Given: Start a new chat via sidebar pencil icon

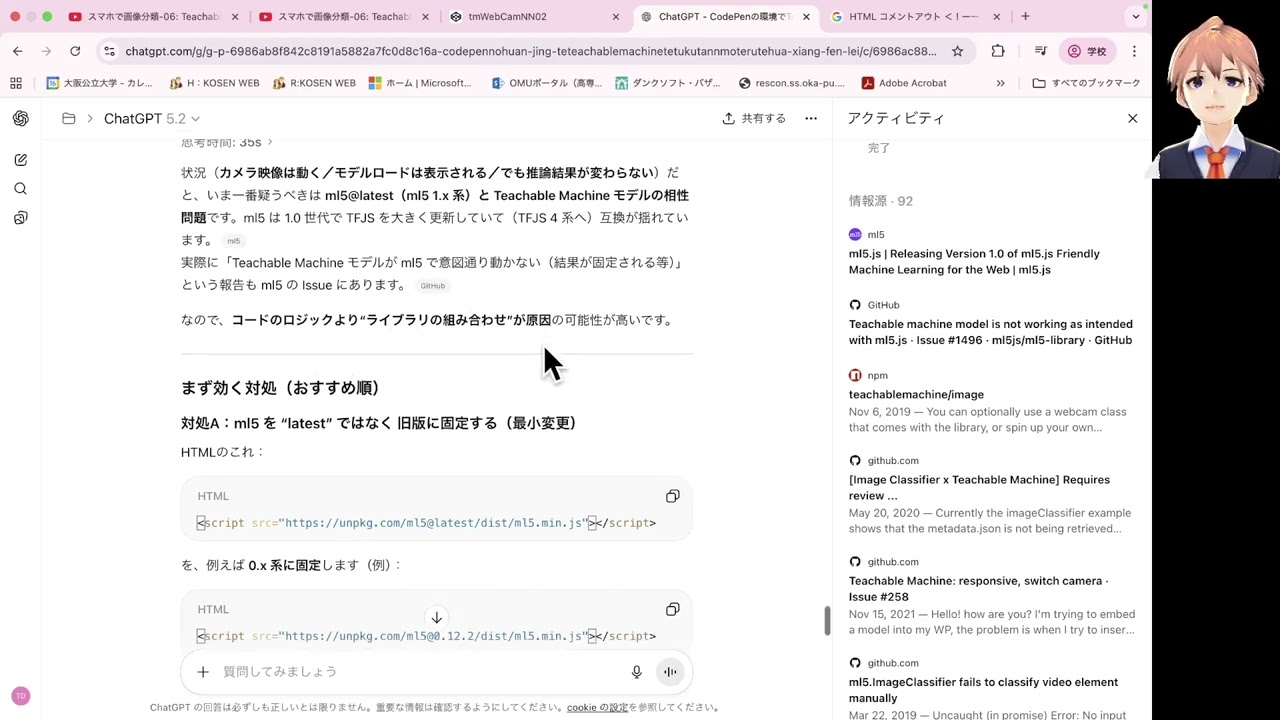Looking at the screenshot, I should click(20, 160).
